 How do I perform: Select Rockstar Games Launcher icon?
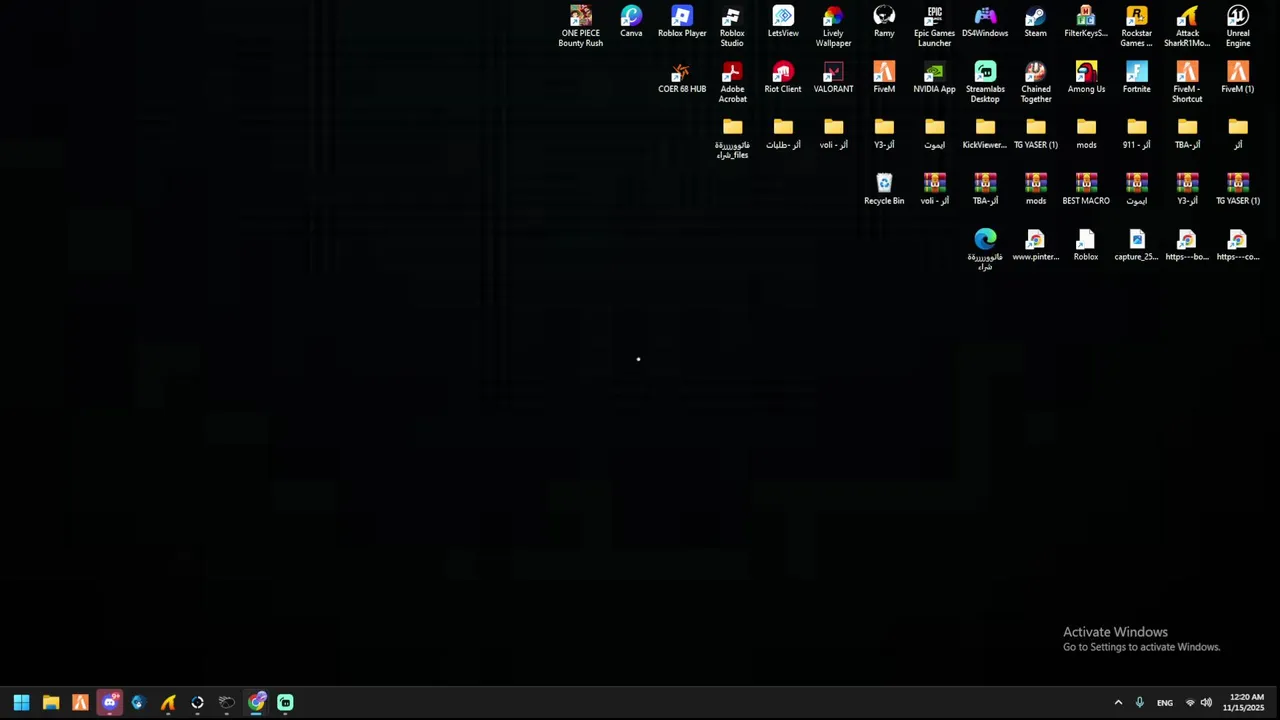coord(1136,26)
